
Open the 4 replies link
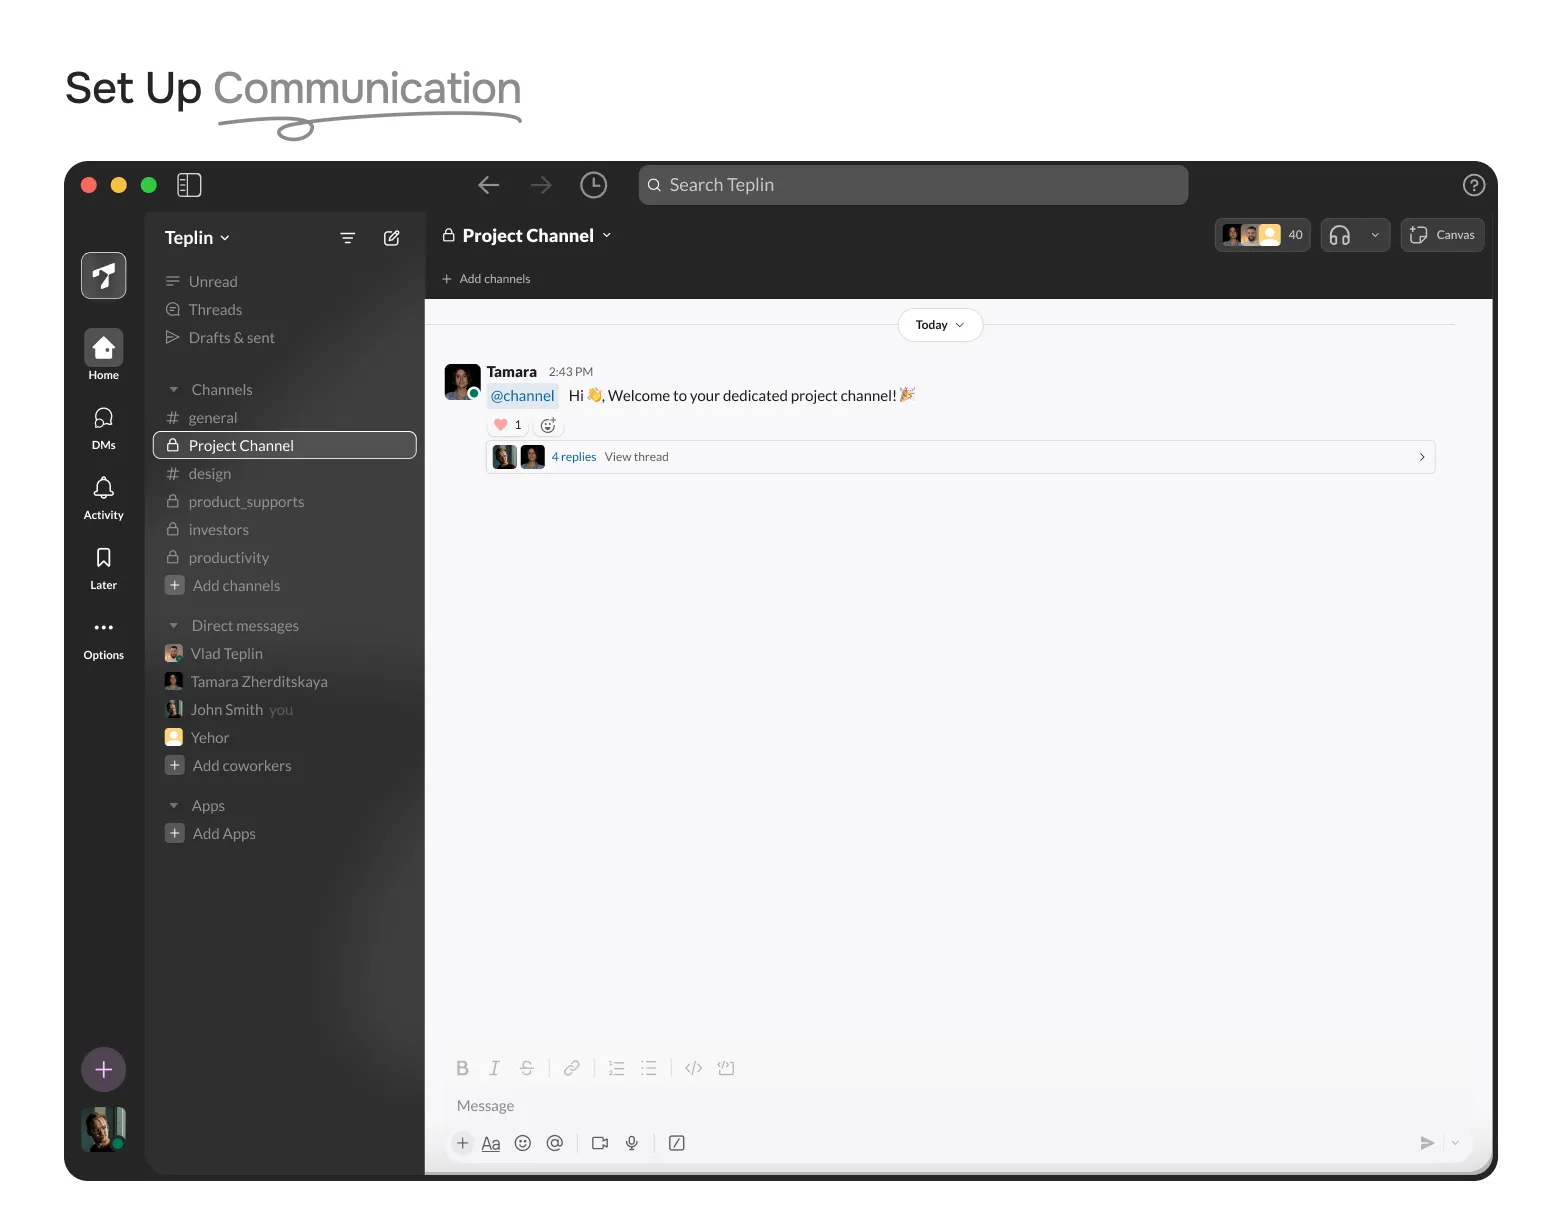click(574, 457)
